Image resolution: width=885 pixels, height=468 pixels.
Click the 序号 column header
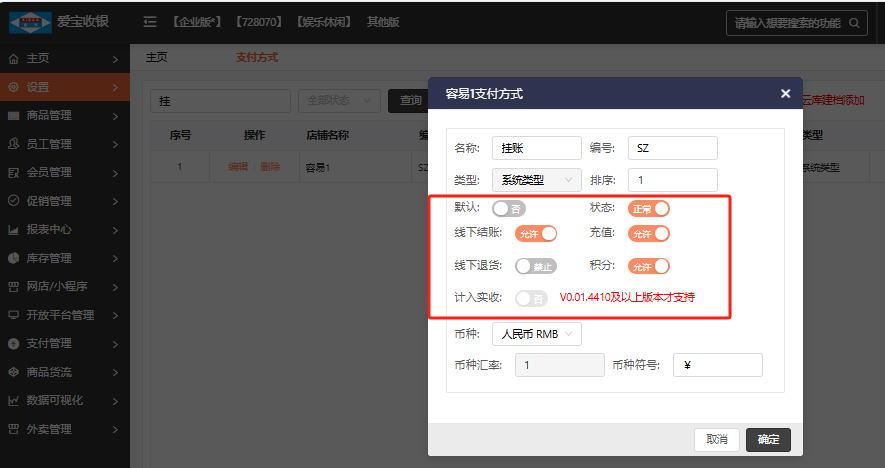pos(181,135)
